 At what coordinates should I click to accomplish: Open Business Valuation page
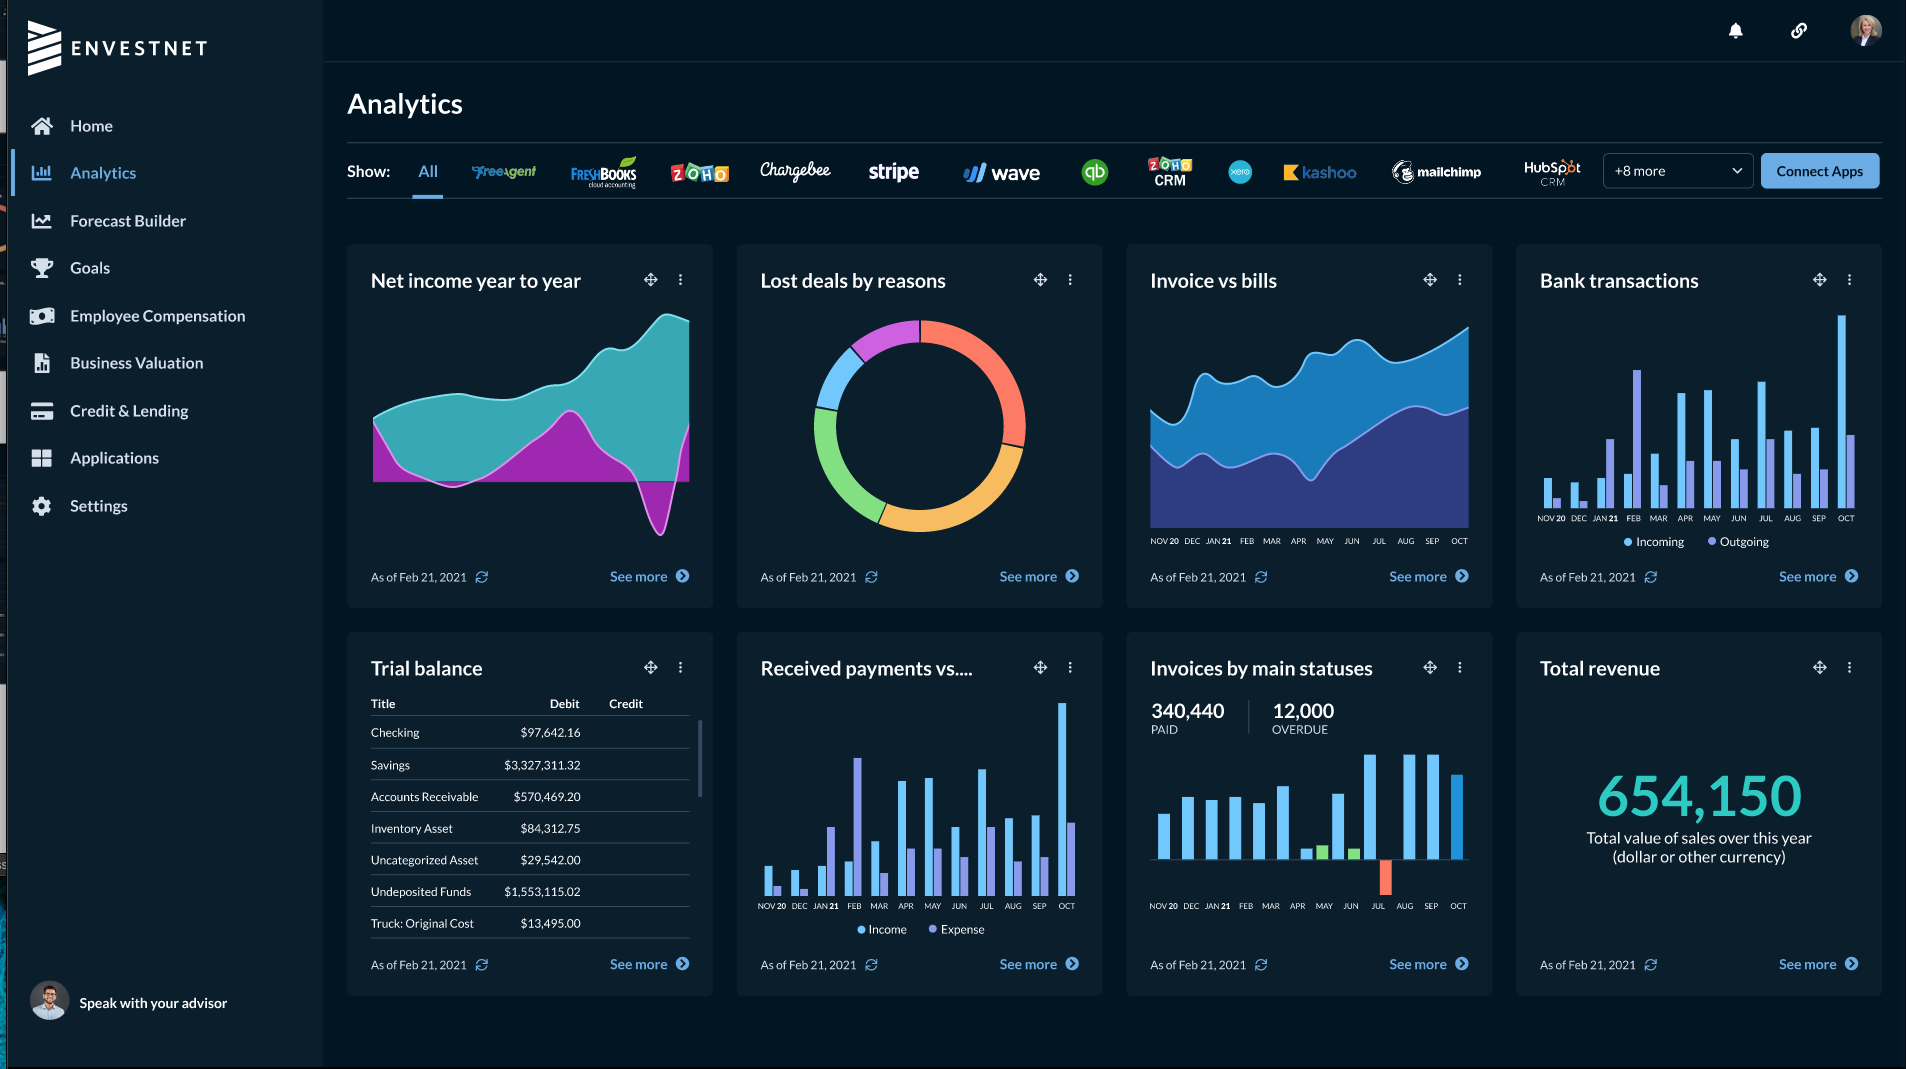point(136,363)
